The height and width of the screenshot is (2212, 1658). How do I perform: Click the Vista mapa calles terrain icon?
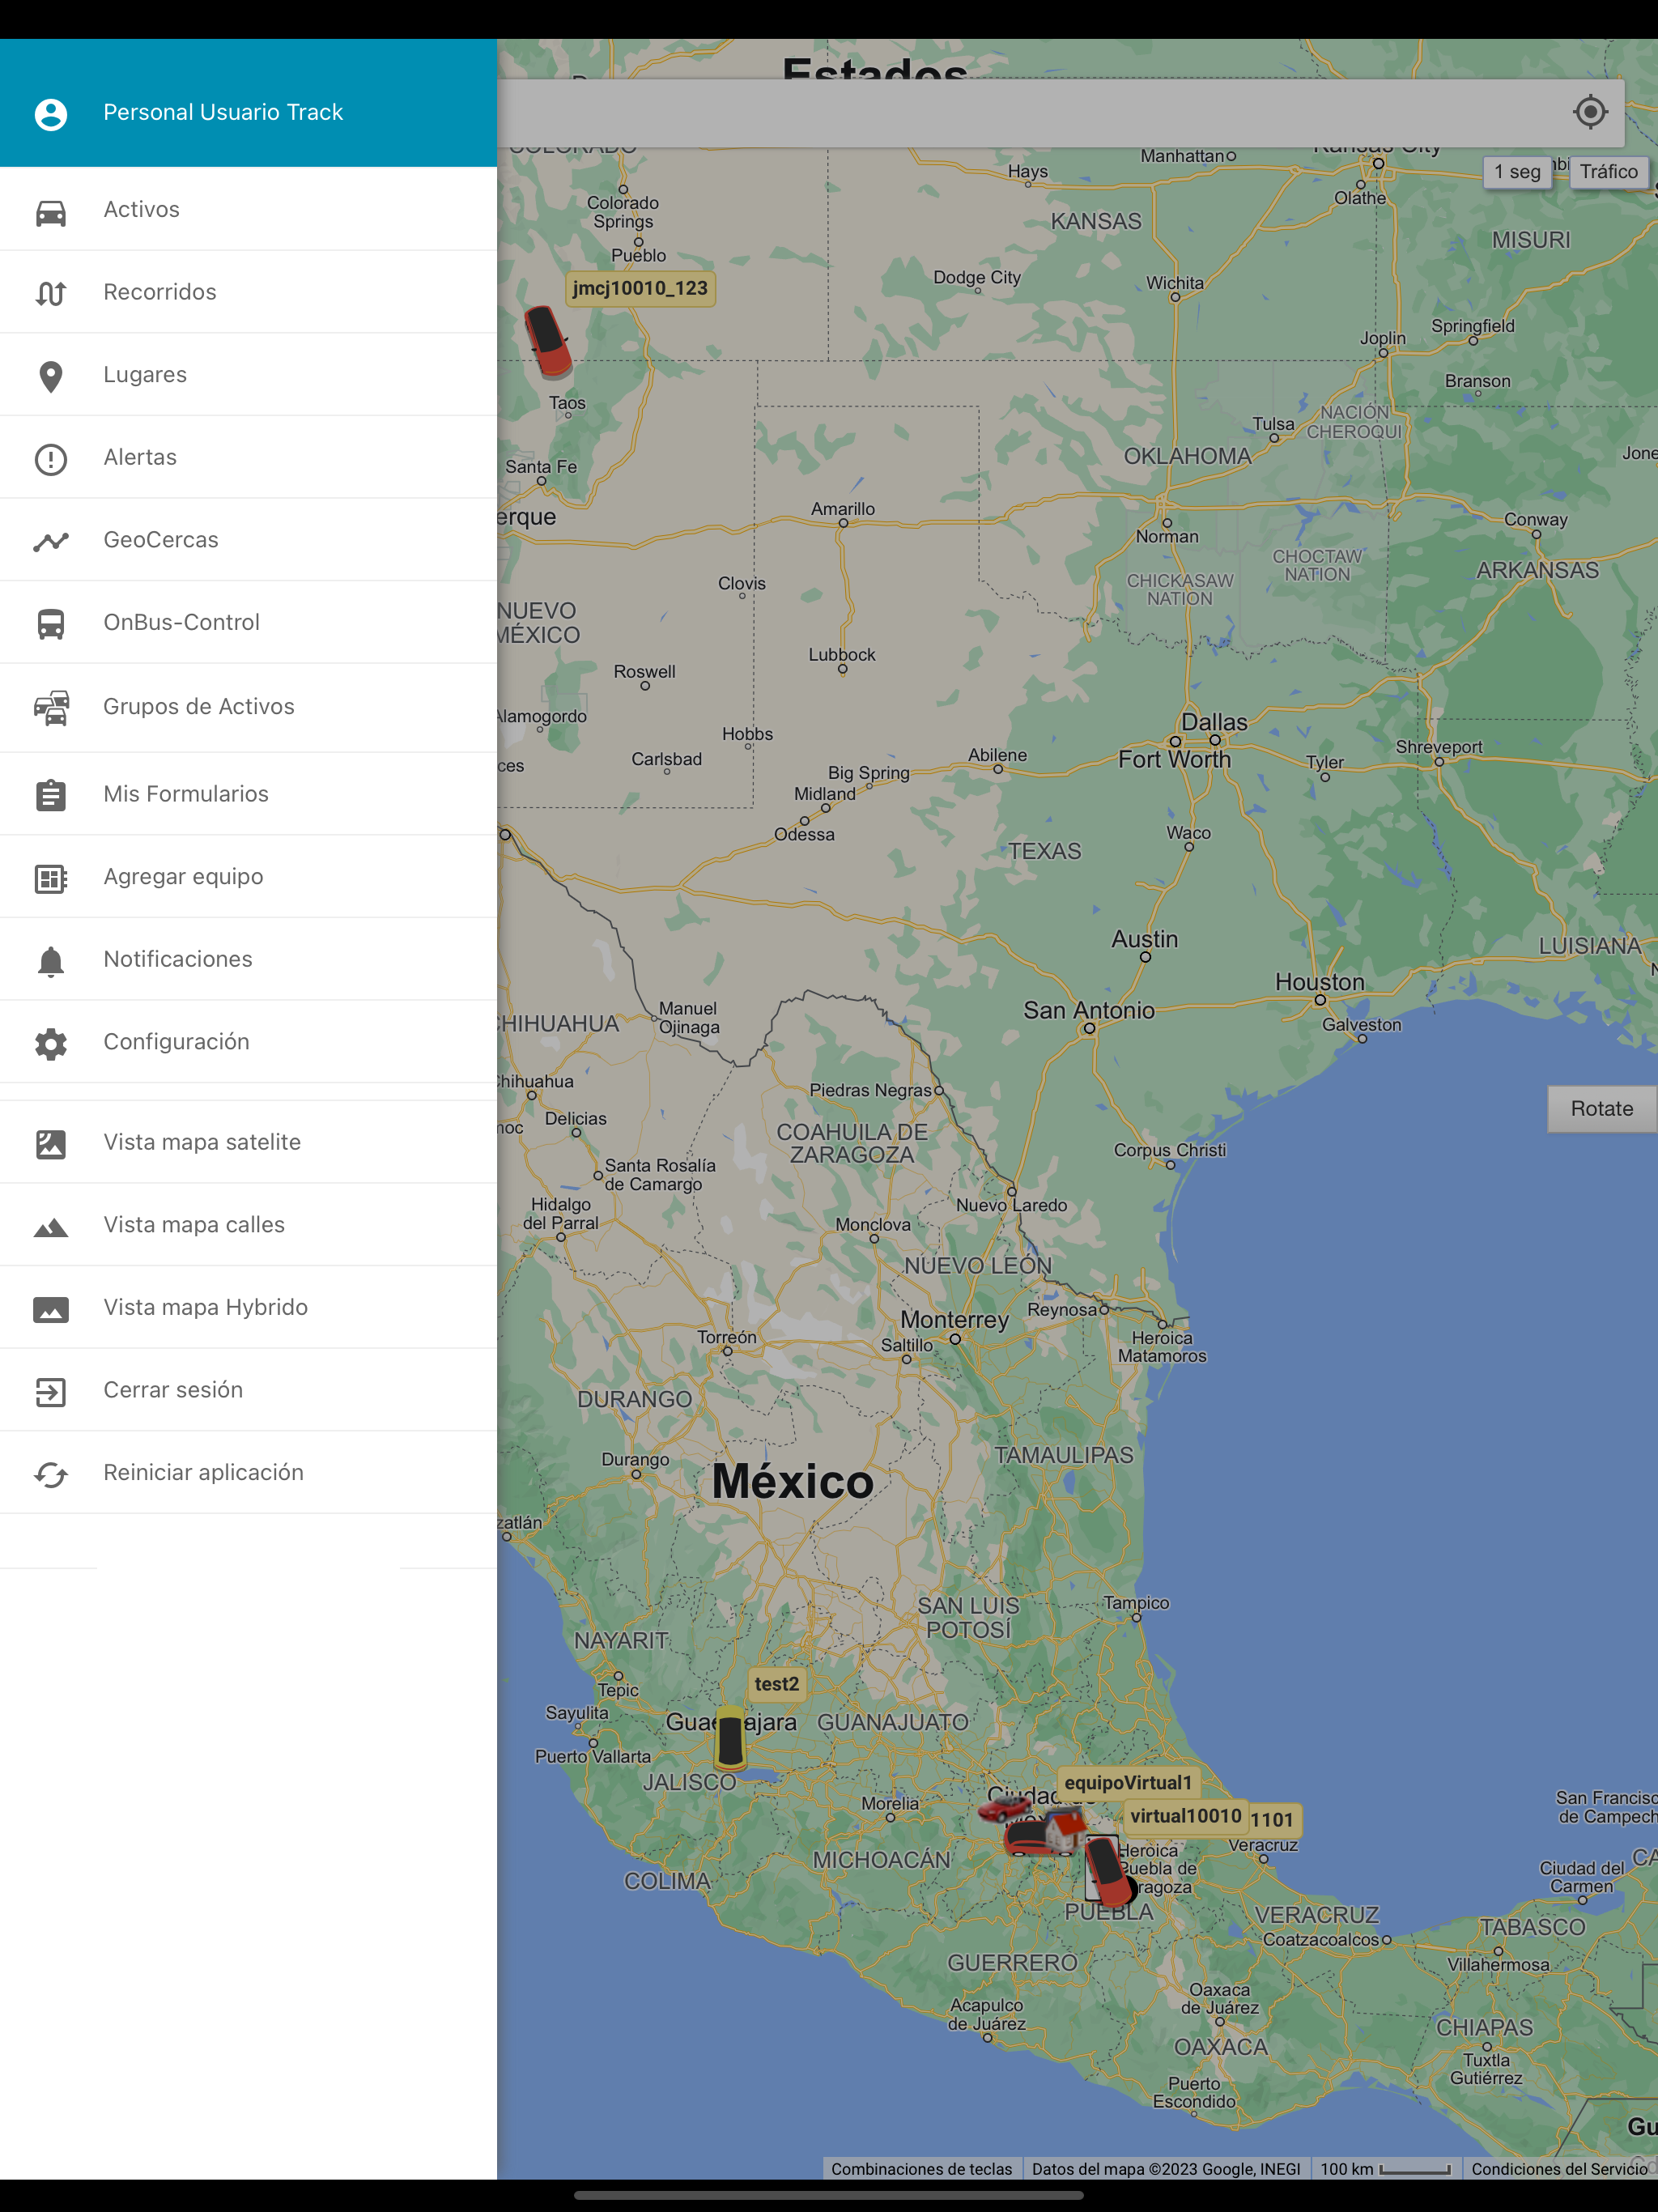point(51,1227)
